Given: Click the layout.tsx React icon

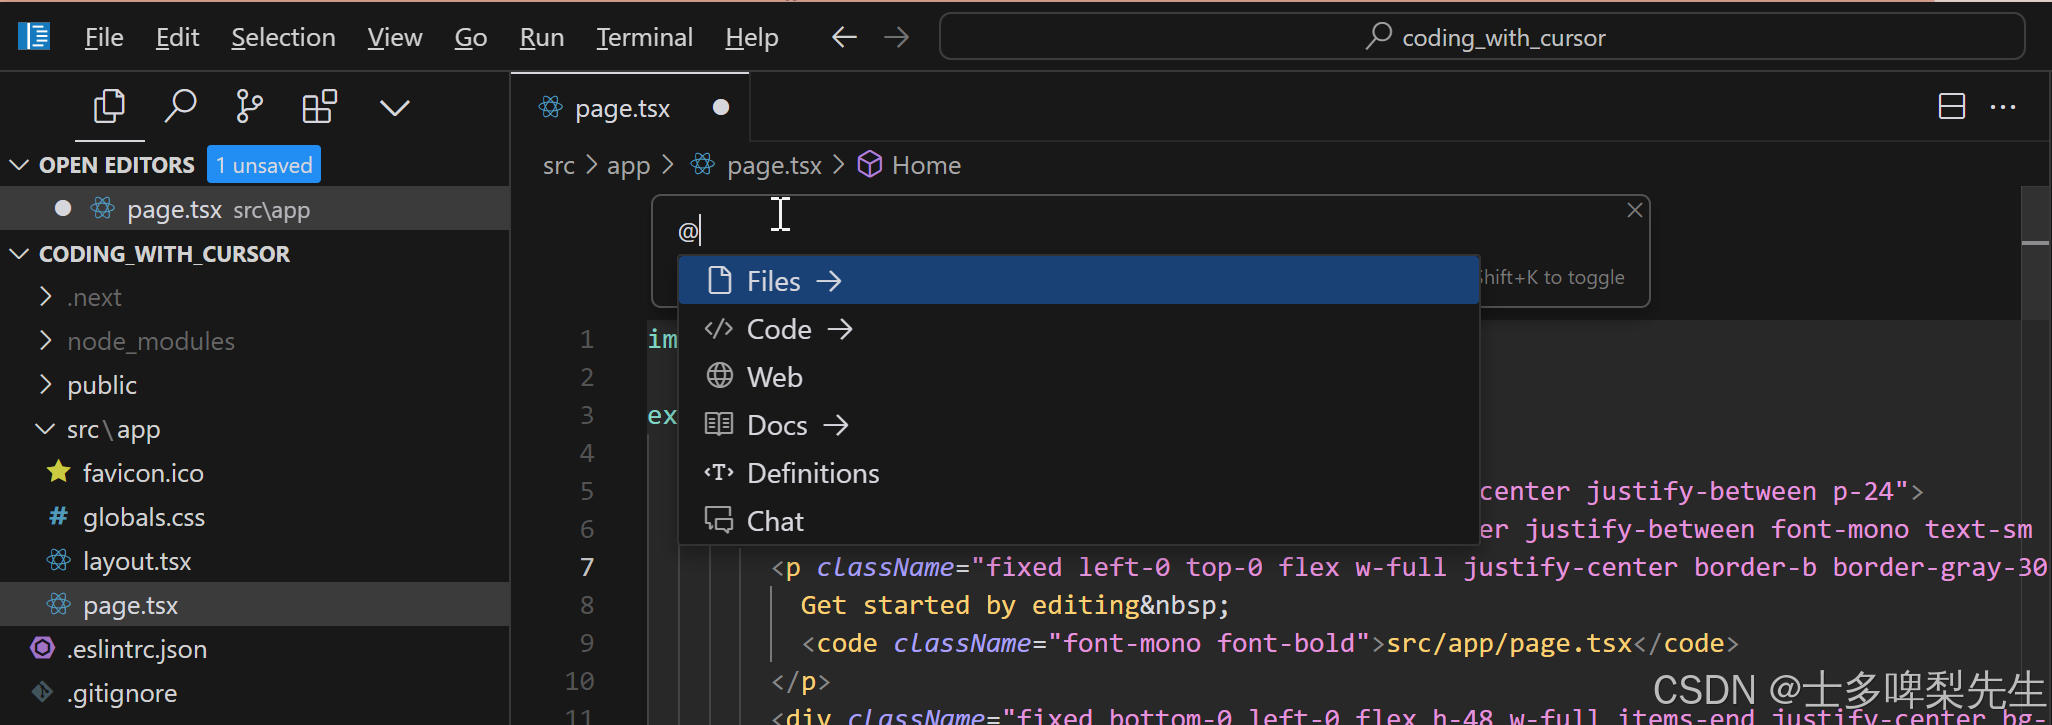Looking at the screenshot, I should click(59, 560).
